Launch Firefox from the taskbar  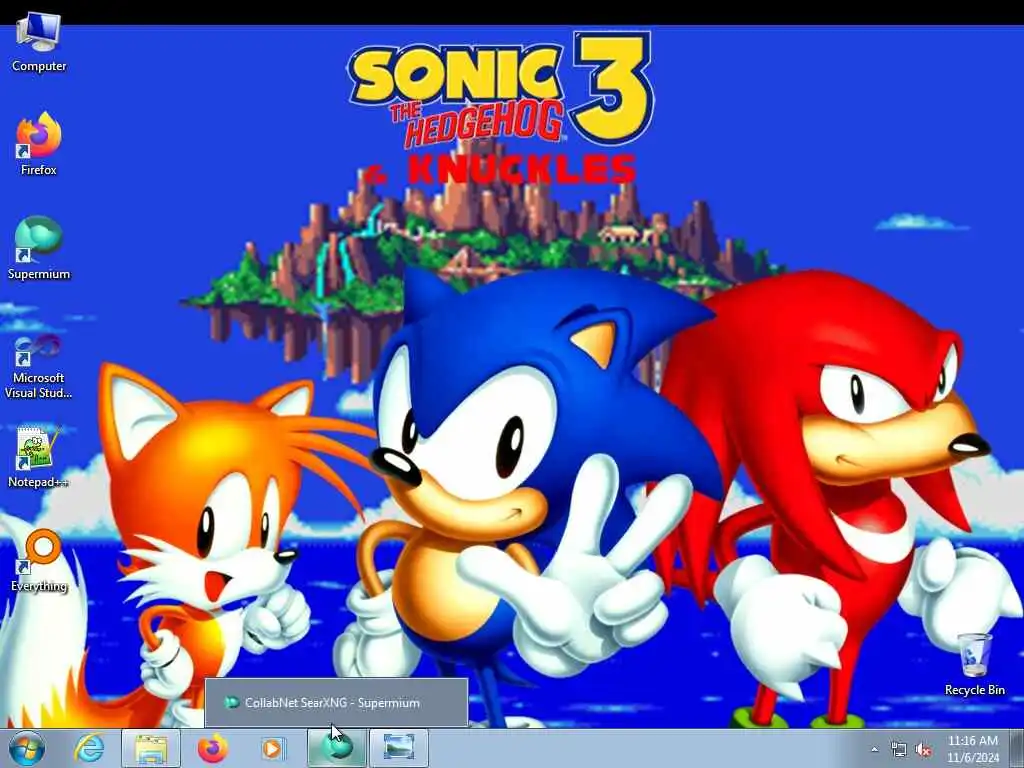pyautogui.click(x=212, y=748)
